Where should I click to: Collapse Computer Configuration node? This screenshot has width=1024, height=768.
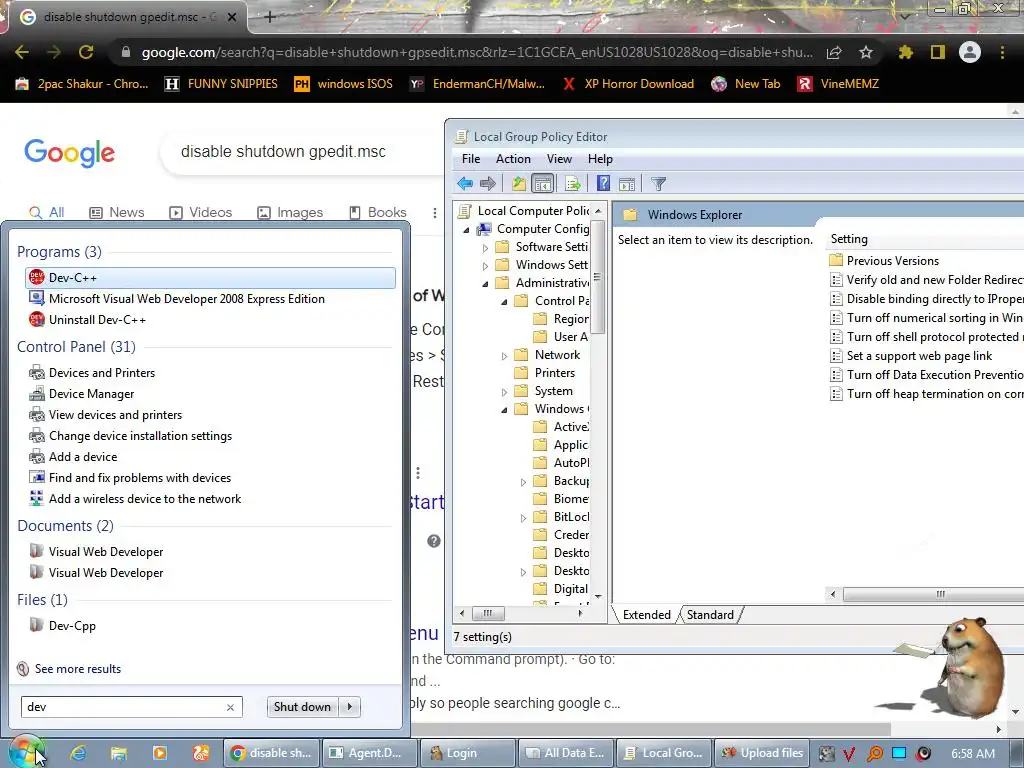pyautogui.click(x=466, y=230)
